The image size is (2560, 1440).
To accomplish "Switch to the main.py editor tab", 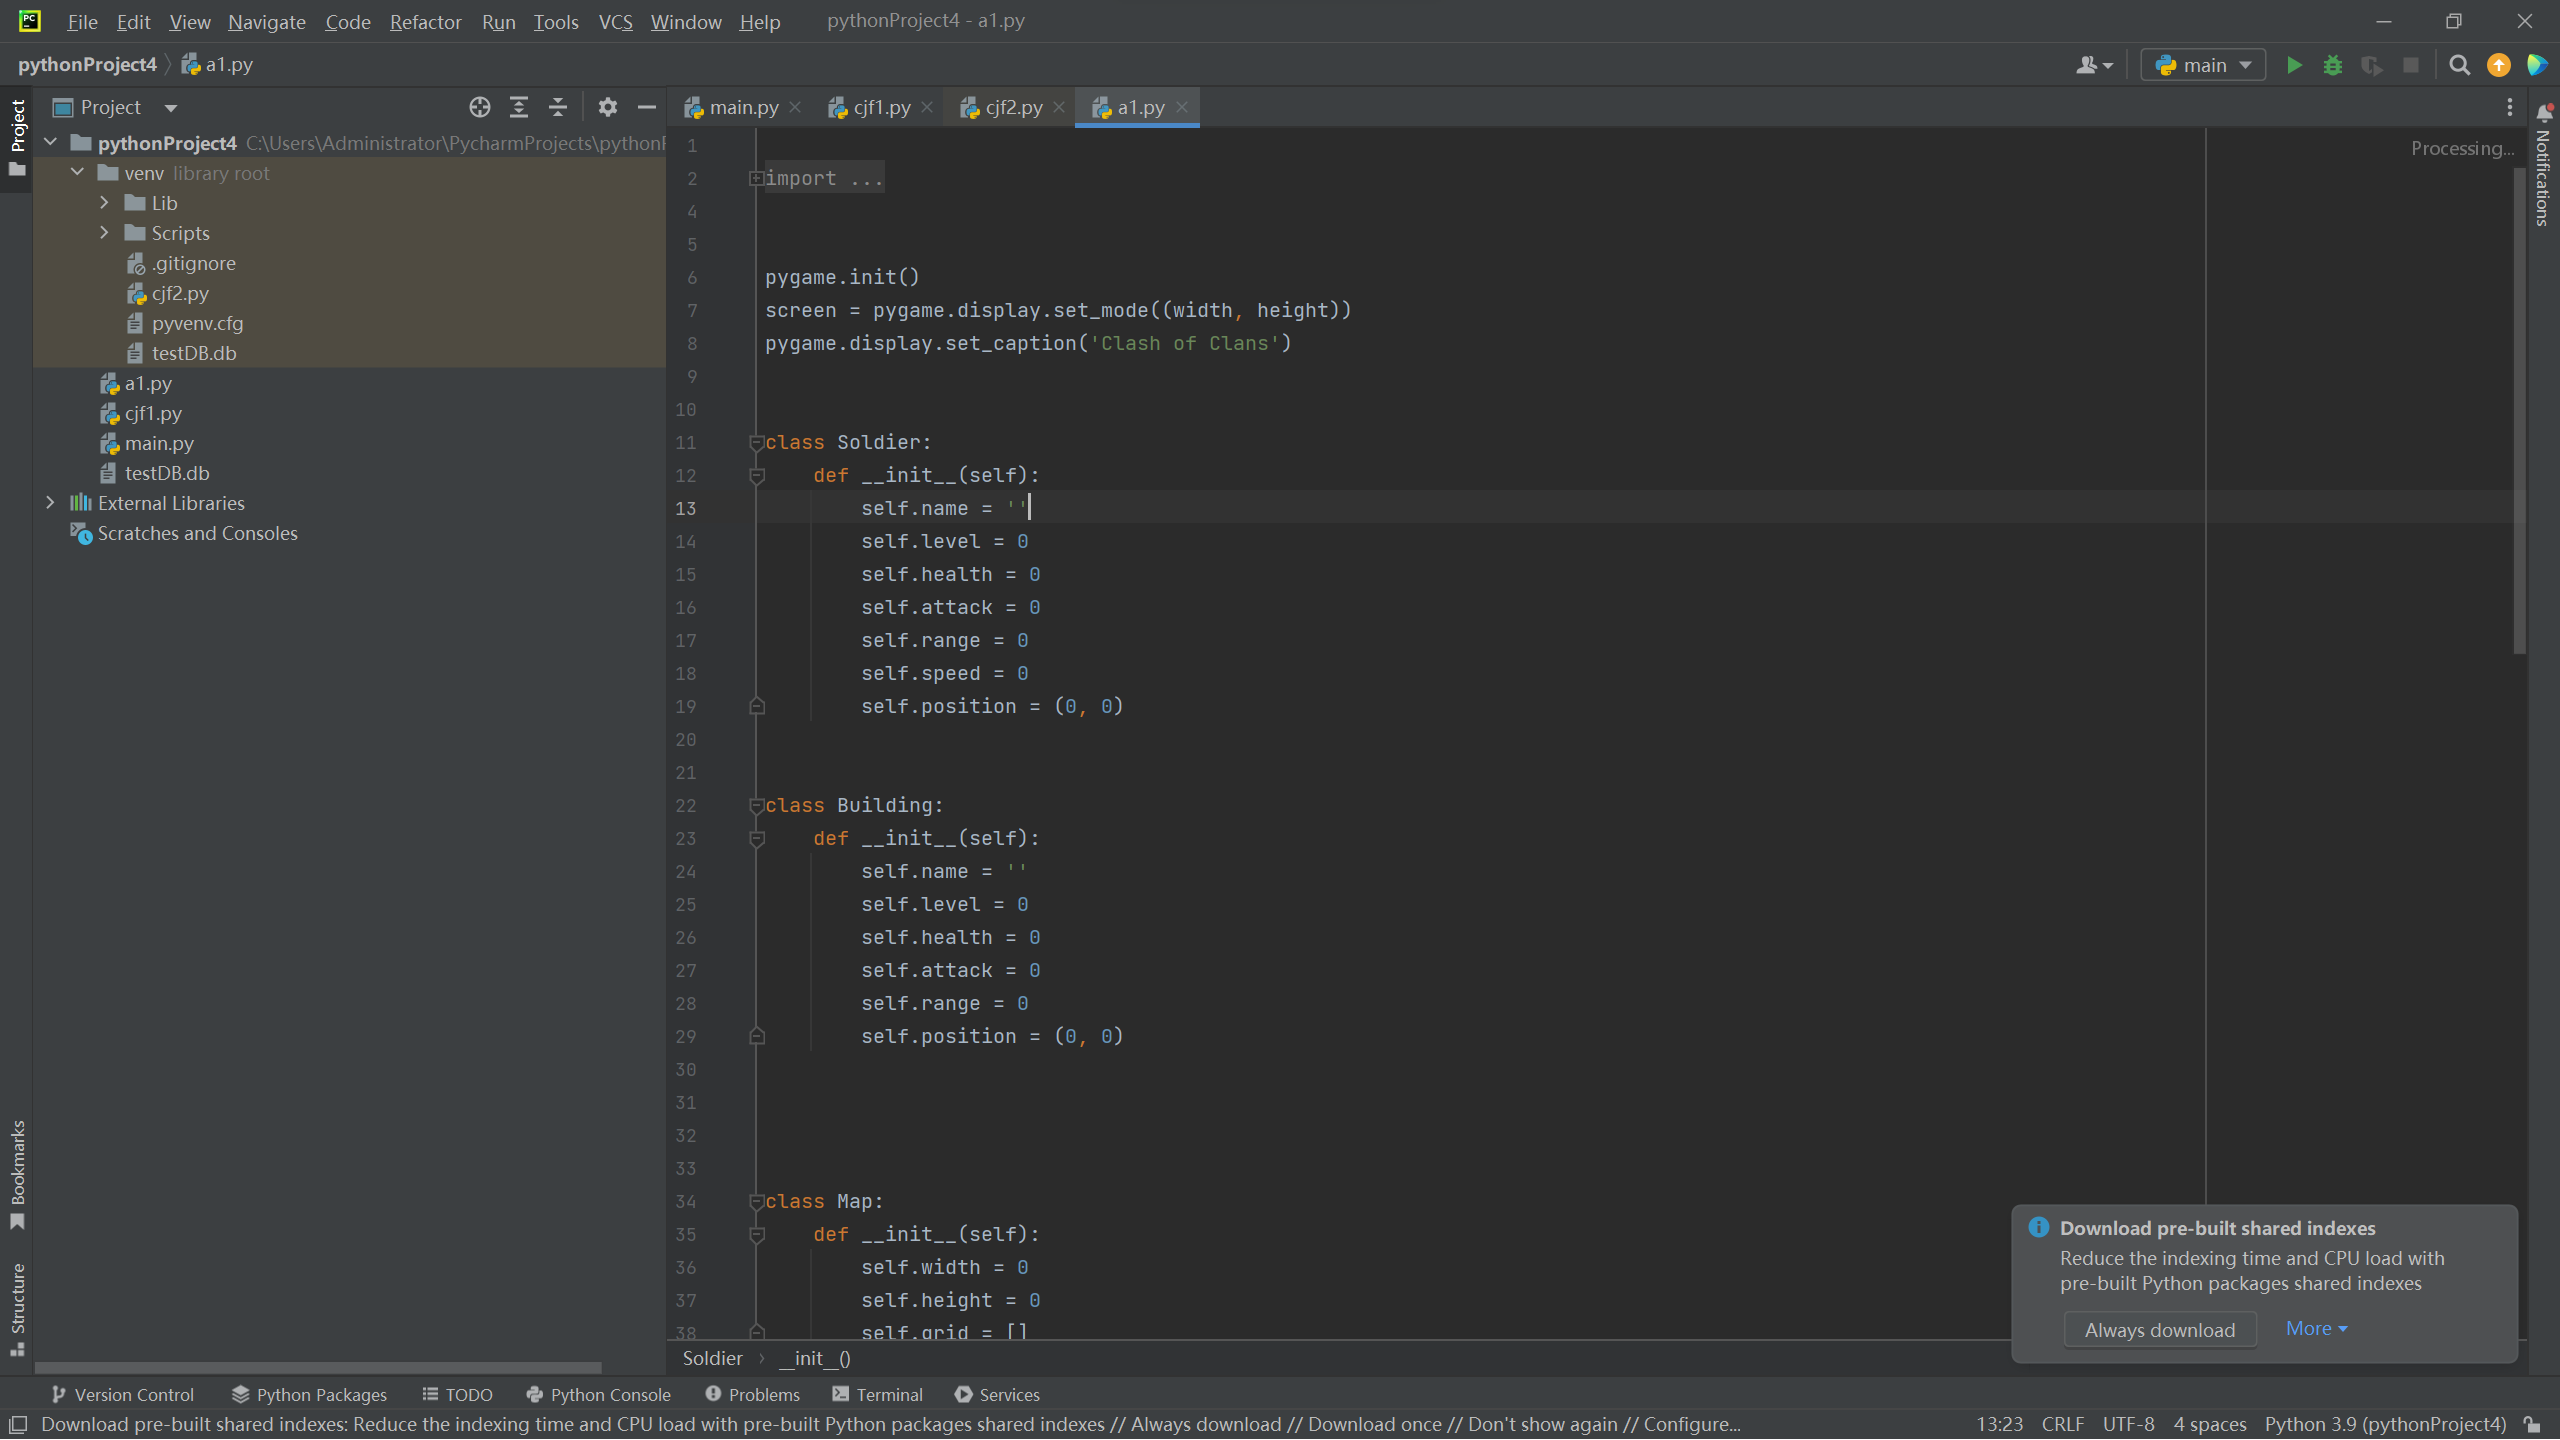I will pos(744,107).
